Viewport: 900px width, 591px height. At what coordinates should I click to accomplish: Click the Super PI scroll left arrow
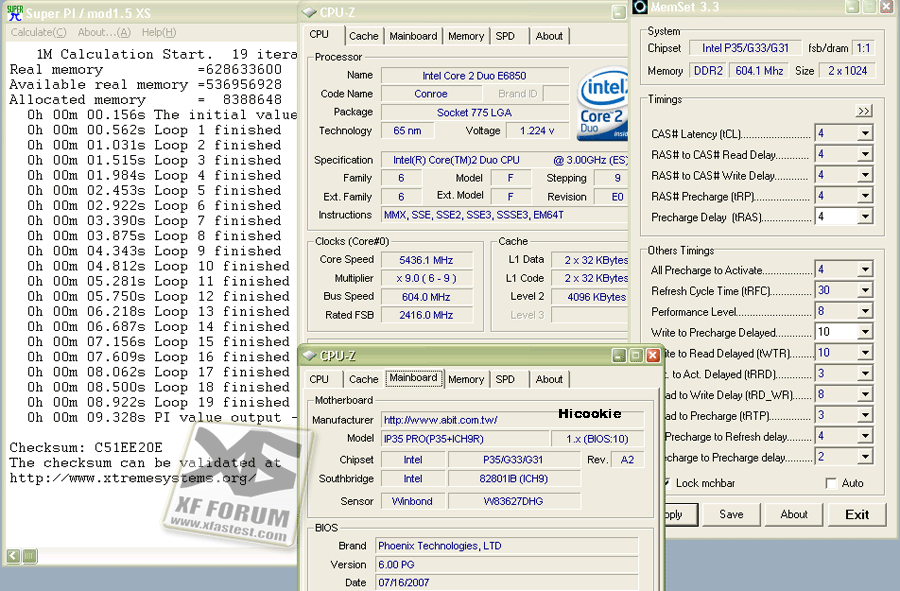click(x=13, y=555)
